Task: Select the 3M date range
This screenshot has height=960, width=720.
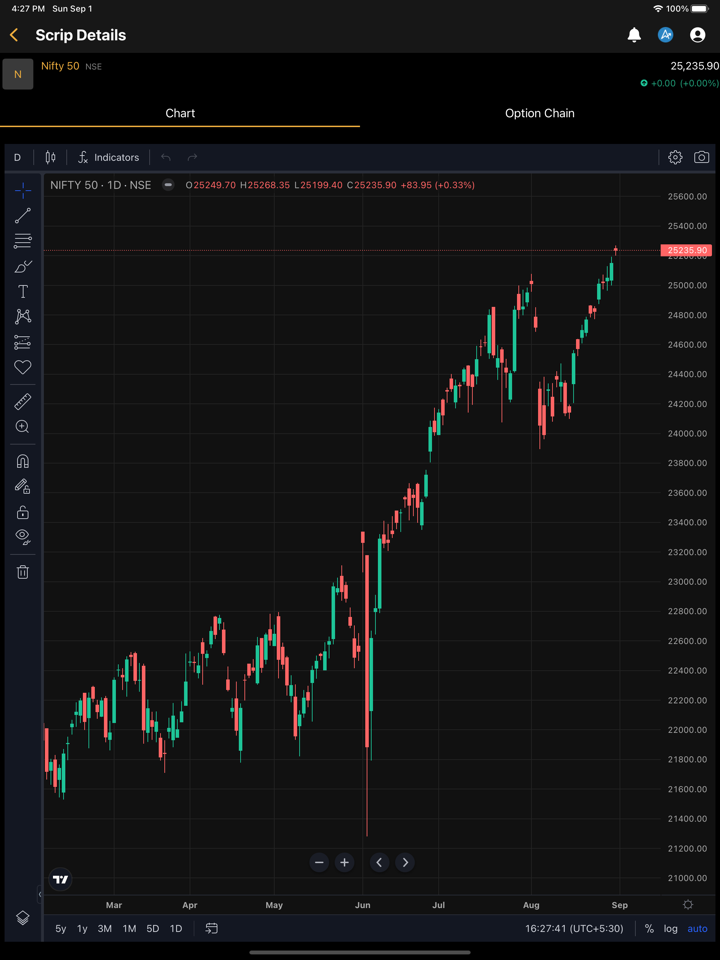Action: point(104,929)
